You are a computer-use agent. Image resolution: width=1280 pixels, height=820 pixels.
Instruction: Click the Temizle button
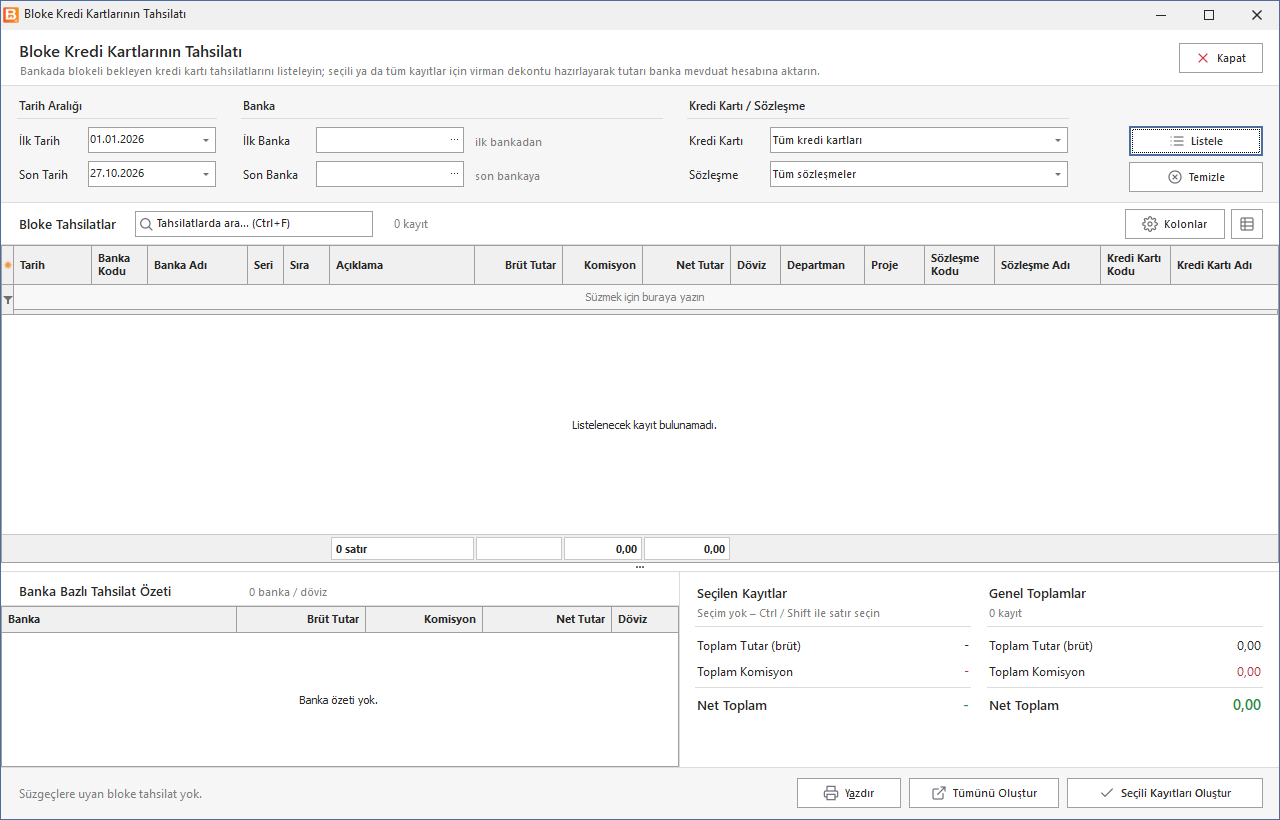(x=1196, y=177)
